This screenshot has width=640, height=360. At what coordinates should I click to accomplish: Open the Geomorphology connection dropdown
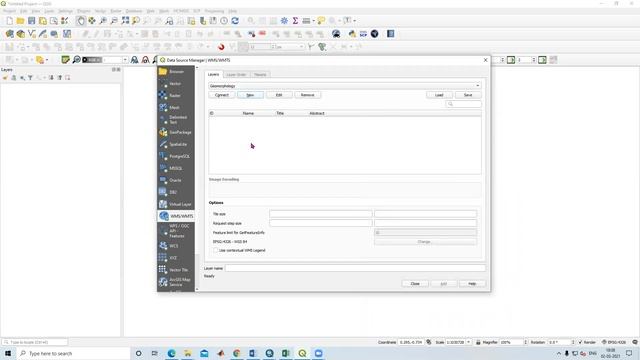(344, 86)
